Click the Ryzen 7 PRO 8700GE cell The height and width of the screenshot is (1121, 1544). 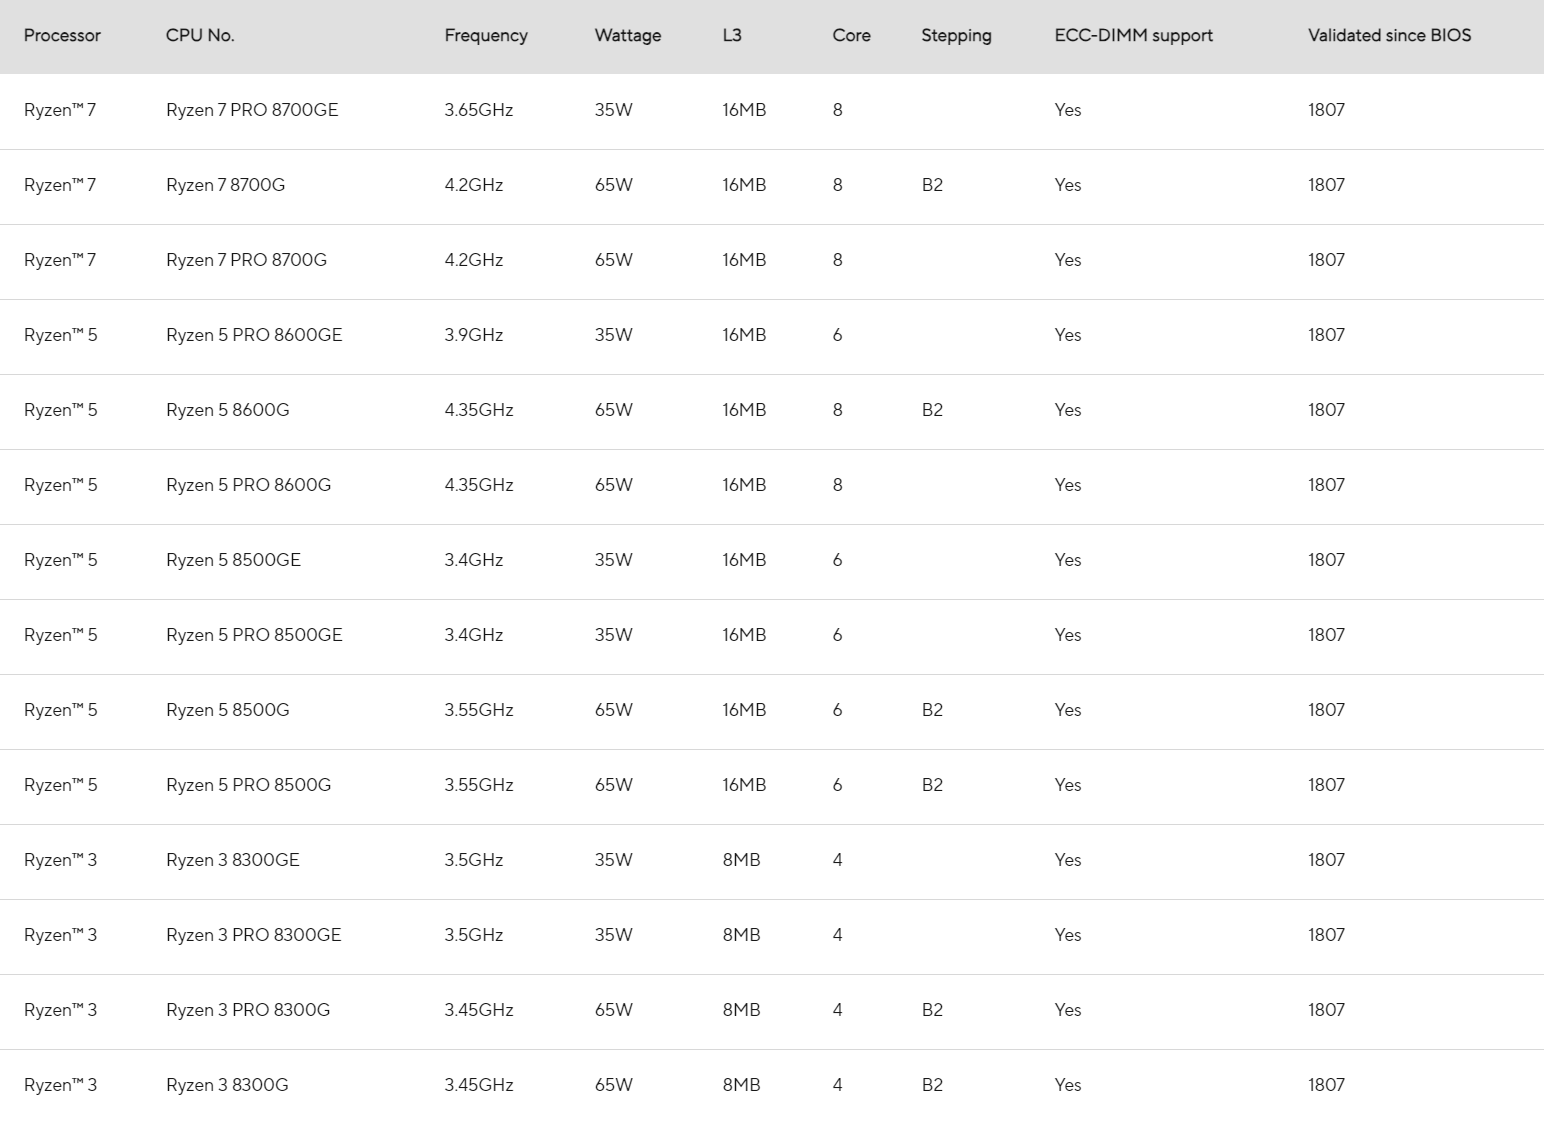[252, 110]
